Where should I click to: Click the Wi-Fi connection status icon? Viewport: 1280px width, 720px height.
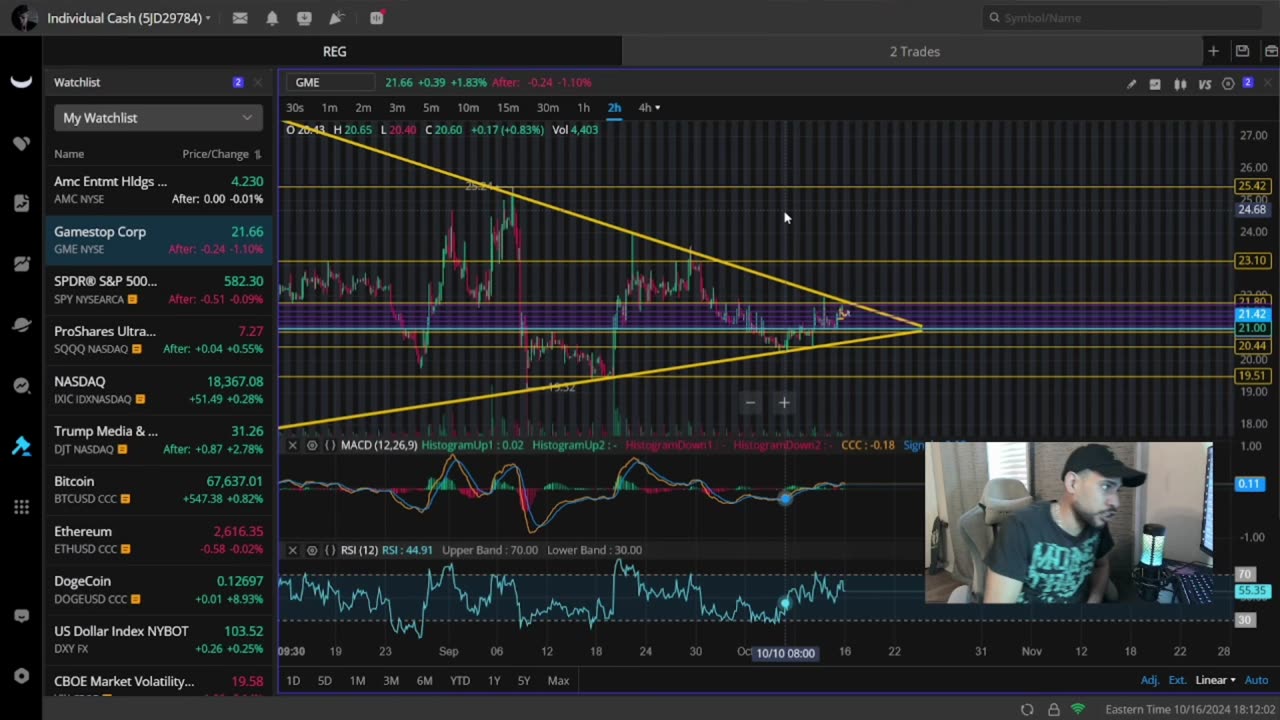(1078, 709)
